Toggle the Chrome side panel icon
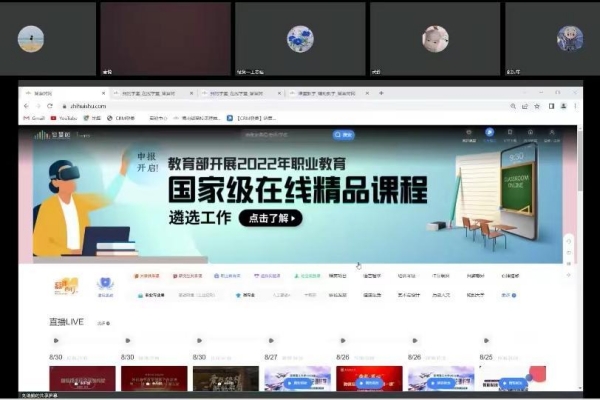This screenshot has height=400, width=600. [x=550, y=105]
